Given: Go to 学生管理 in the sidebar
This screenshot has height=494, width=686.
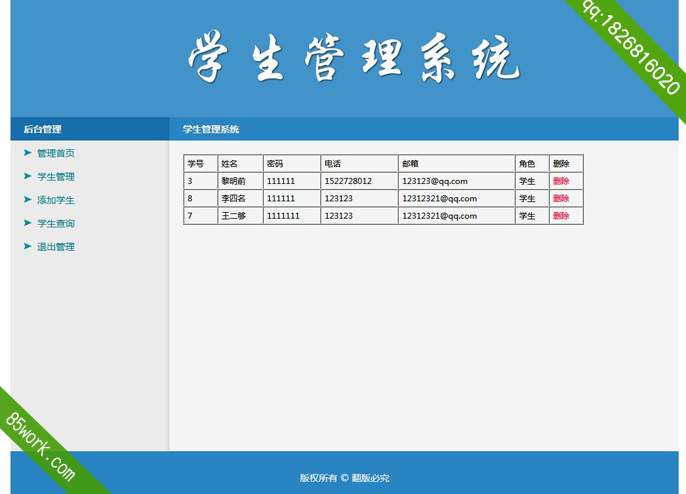Looking at the screenshot, I should pyautogui.click(x=56, y=177).
